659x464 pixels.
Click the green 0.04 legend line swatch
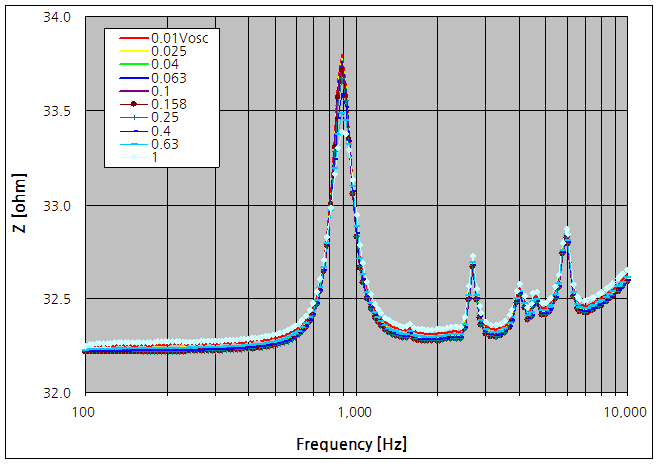coord(134,64)
